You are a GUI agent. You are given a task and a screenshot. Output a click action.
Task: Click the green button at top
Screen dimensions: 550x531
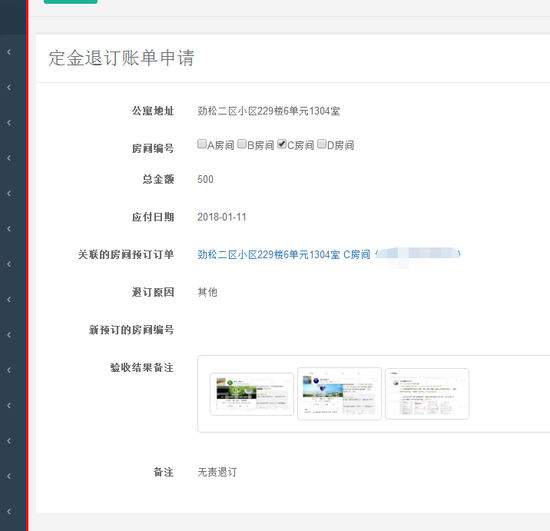click(x=71, y=2)
